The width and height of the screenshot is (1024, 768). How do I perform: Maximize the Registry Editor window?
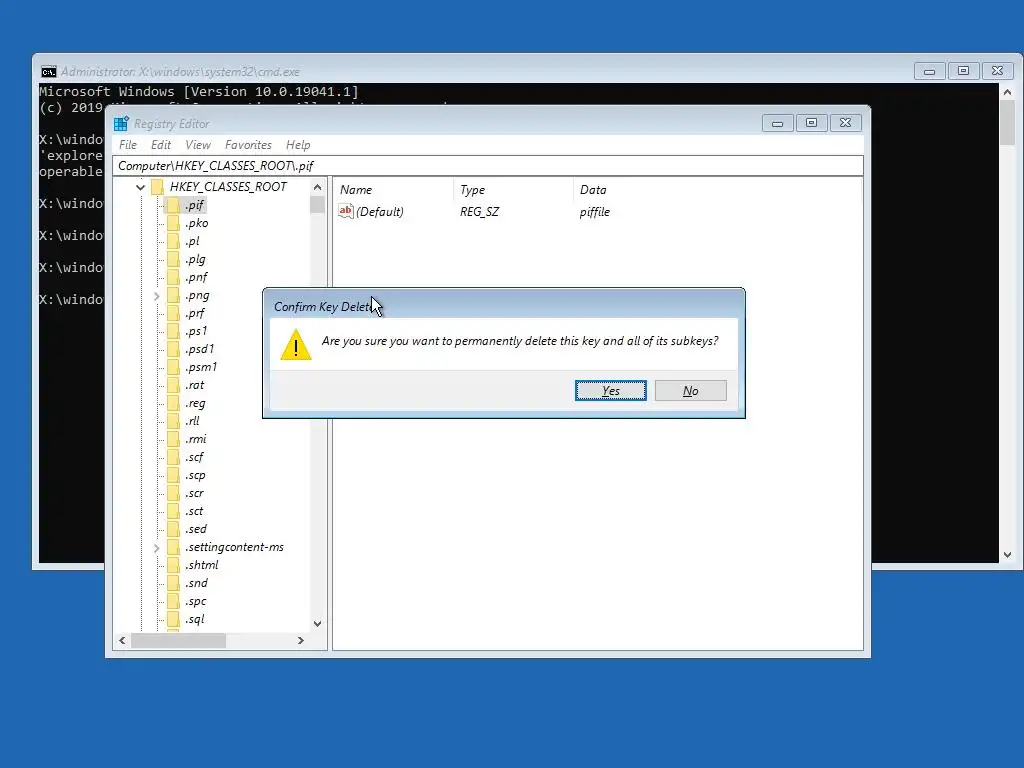[811, 123]
